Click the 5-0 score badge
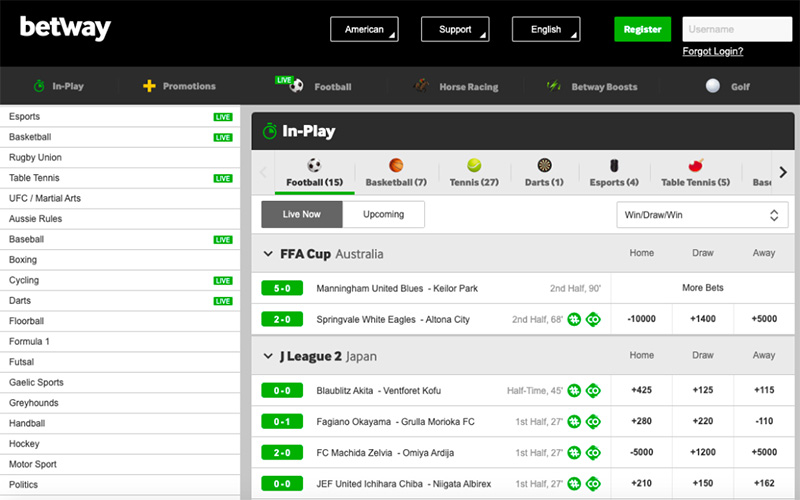Viewport: 800px width, 500px height. click(x=282, y=288)
